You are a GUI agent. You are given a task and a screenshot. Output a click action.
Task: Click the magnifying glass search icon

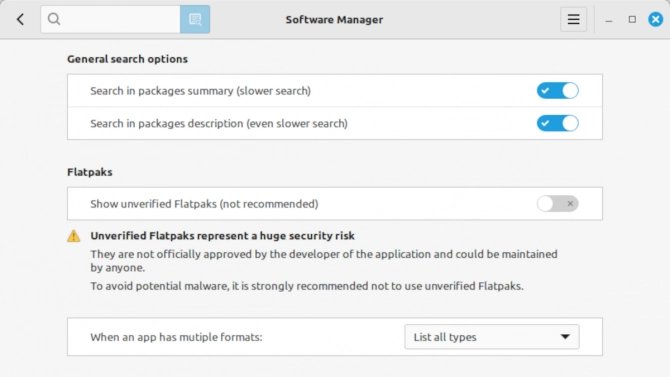[x=54, y=19]
